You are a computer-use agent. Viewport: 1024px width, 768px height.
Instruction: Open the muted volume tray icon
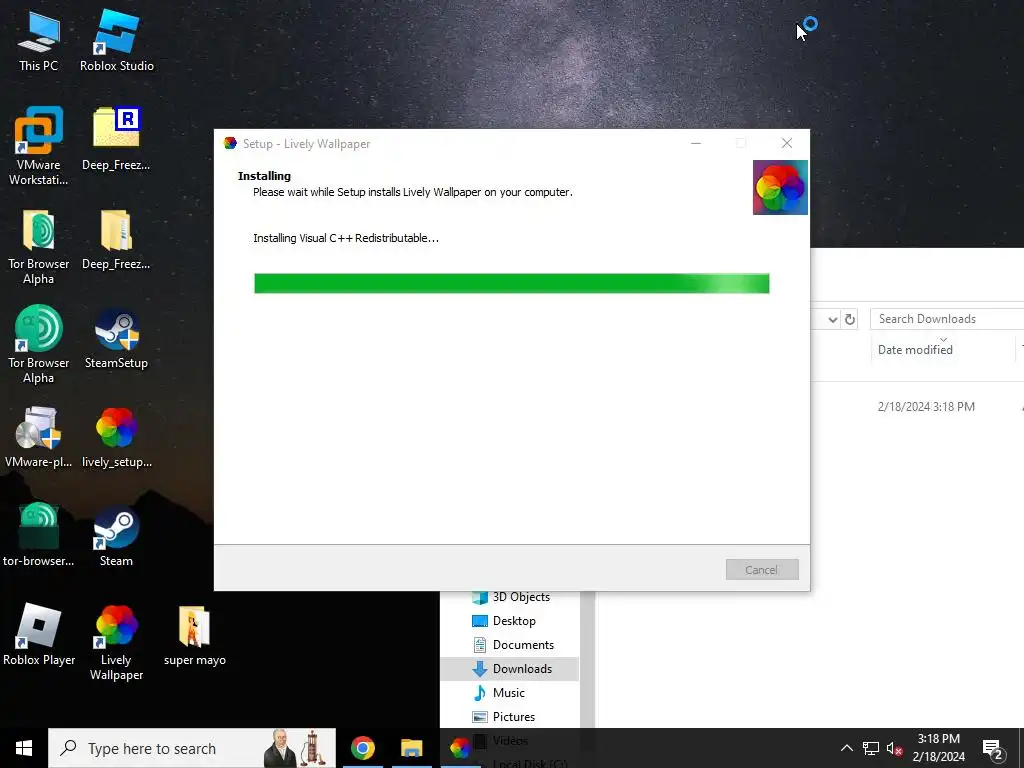point(894,748)
